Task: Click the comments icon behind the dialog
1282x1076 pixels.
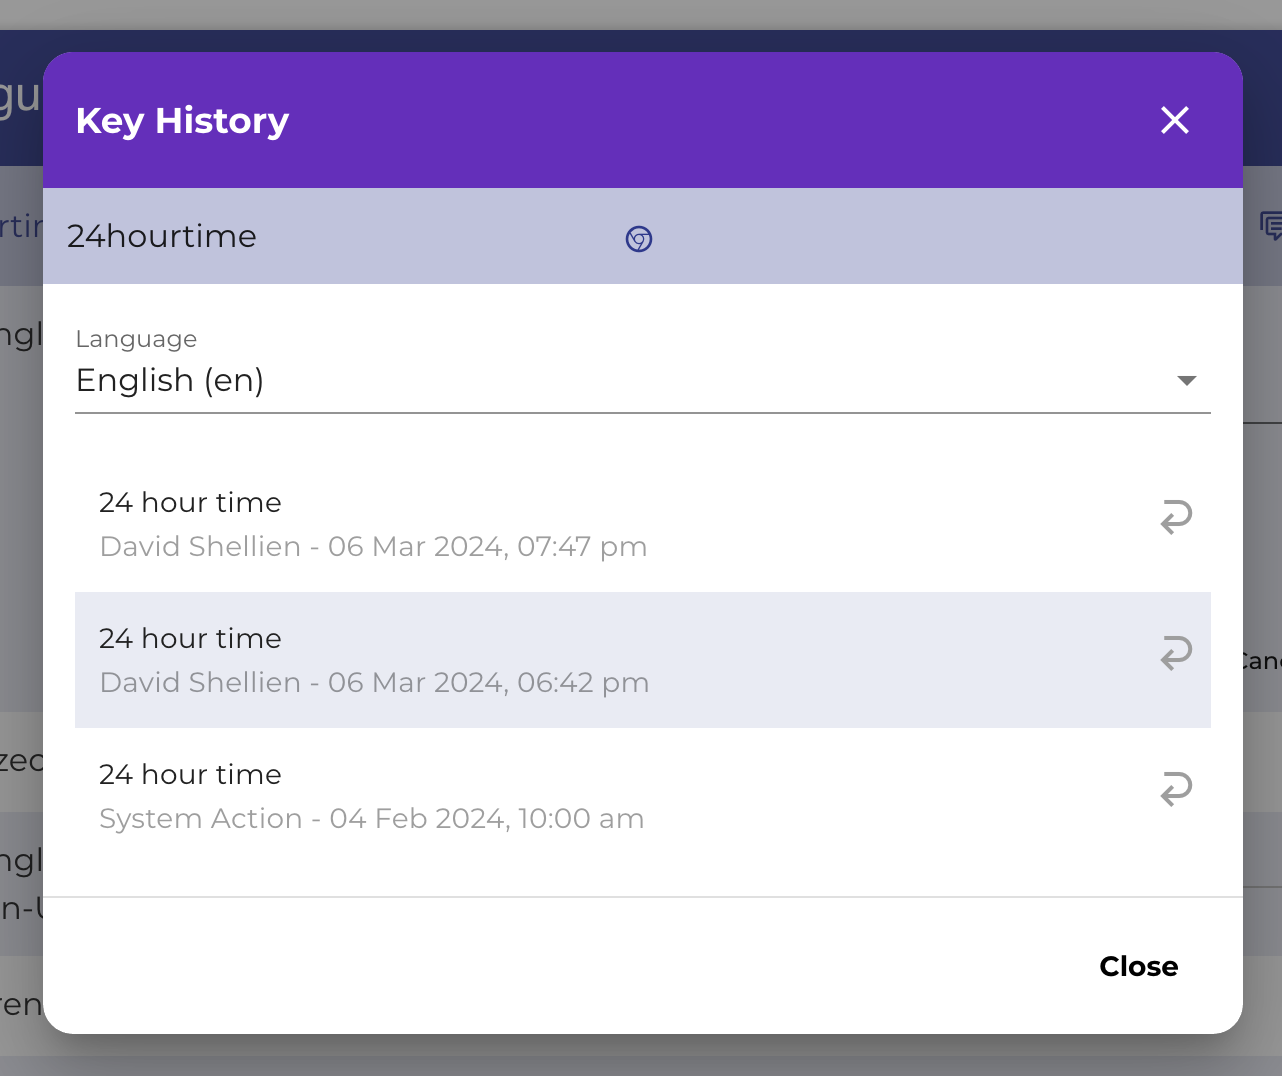Action: (1270, 226)
